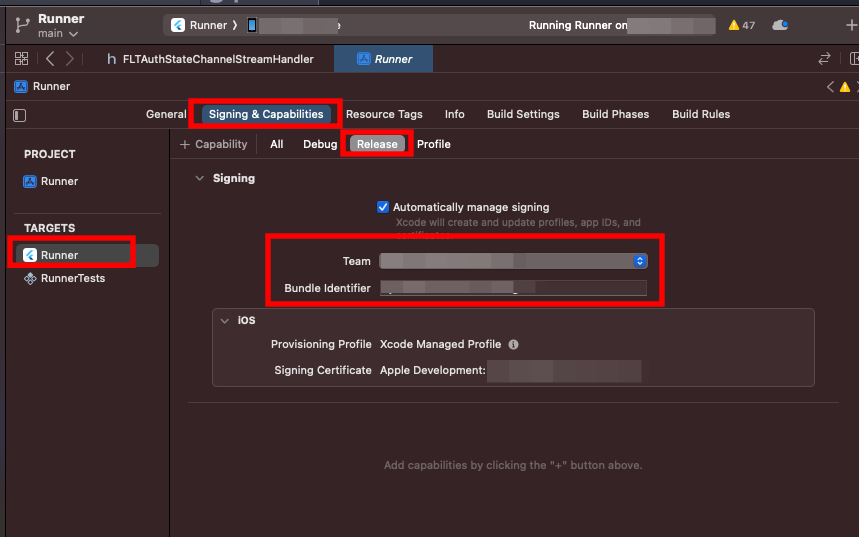Open the source control branch icon
The height and width of the screenshot is (537, 859).
[22, 25]
